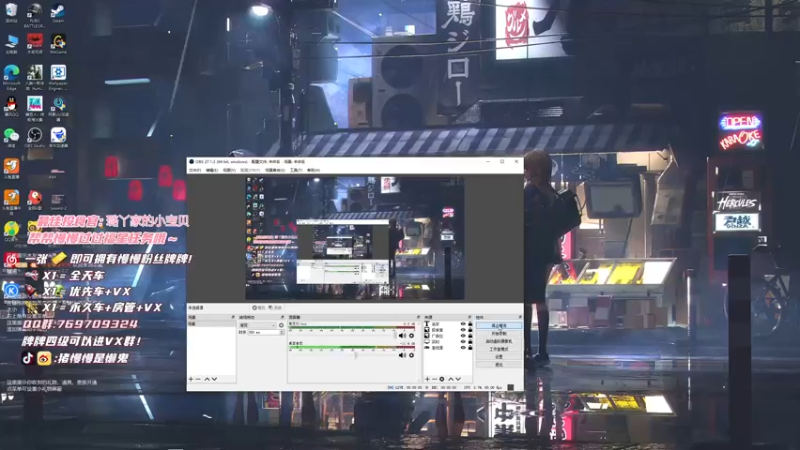Open transition properties gear beside the transition dropdown
Image resolution: width=800 pixels, height=450 pixels.
281,325
